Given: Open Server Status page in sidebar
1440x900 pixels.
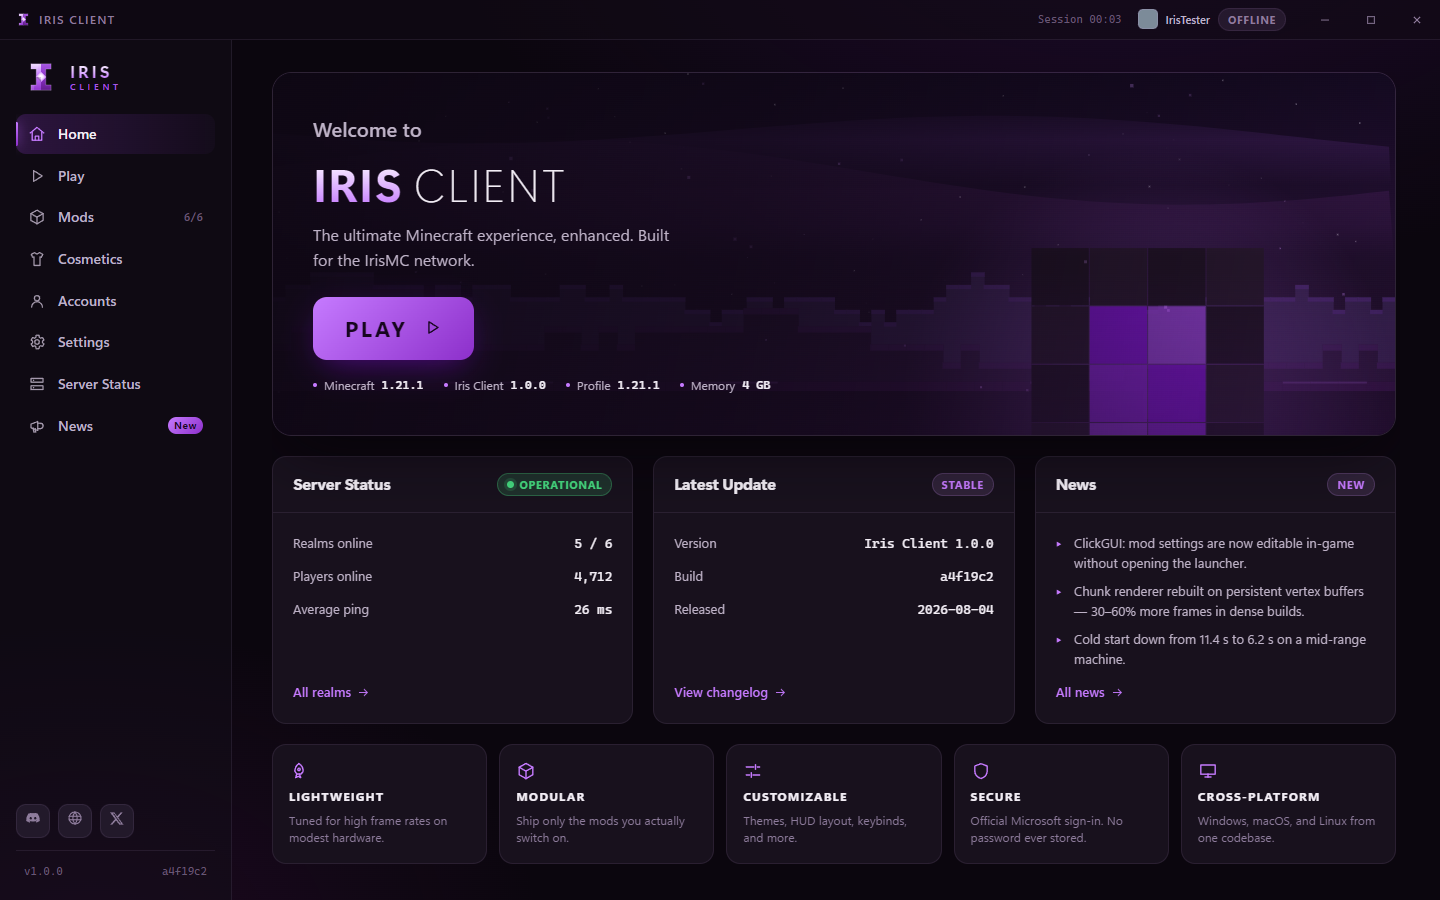Looking at the screenshot, I should (116, 384).
